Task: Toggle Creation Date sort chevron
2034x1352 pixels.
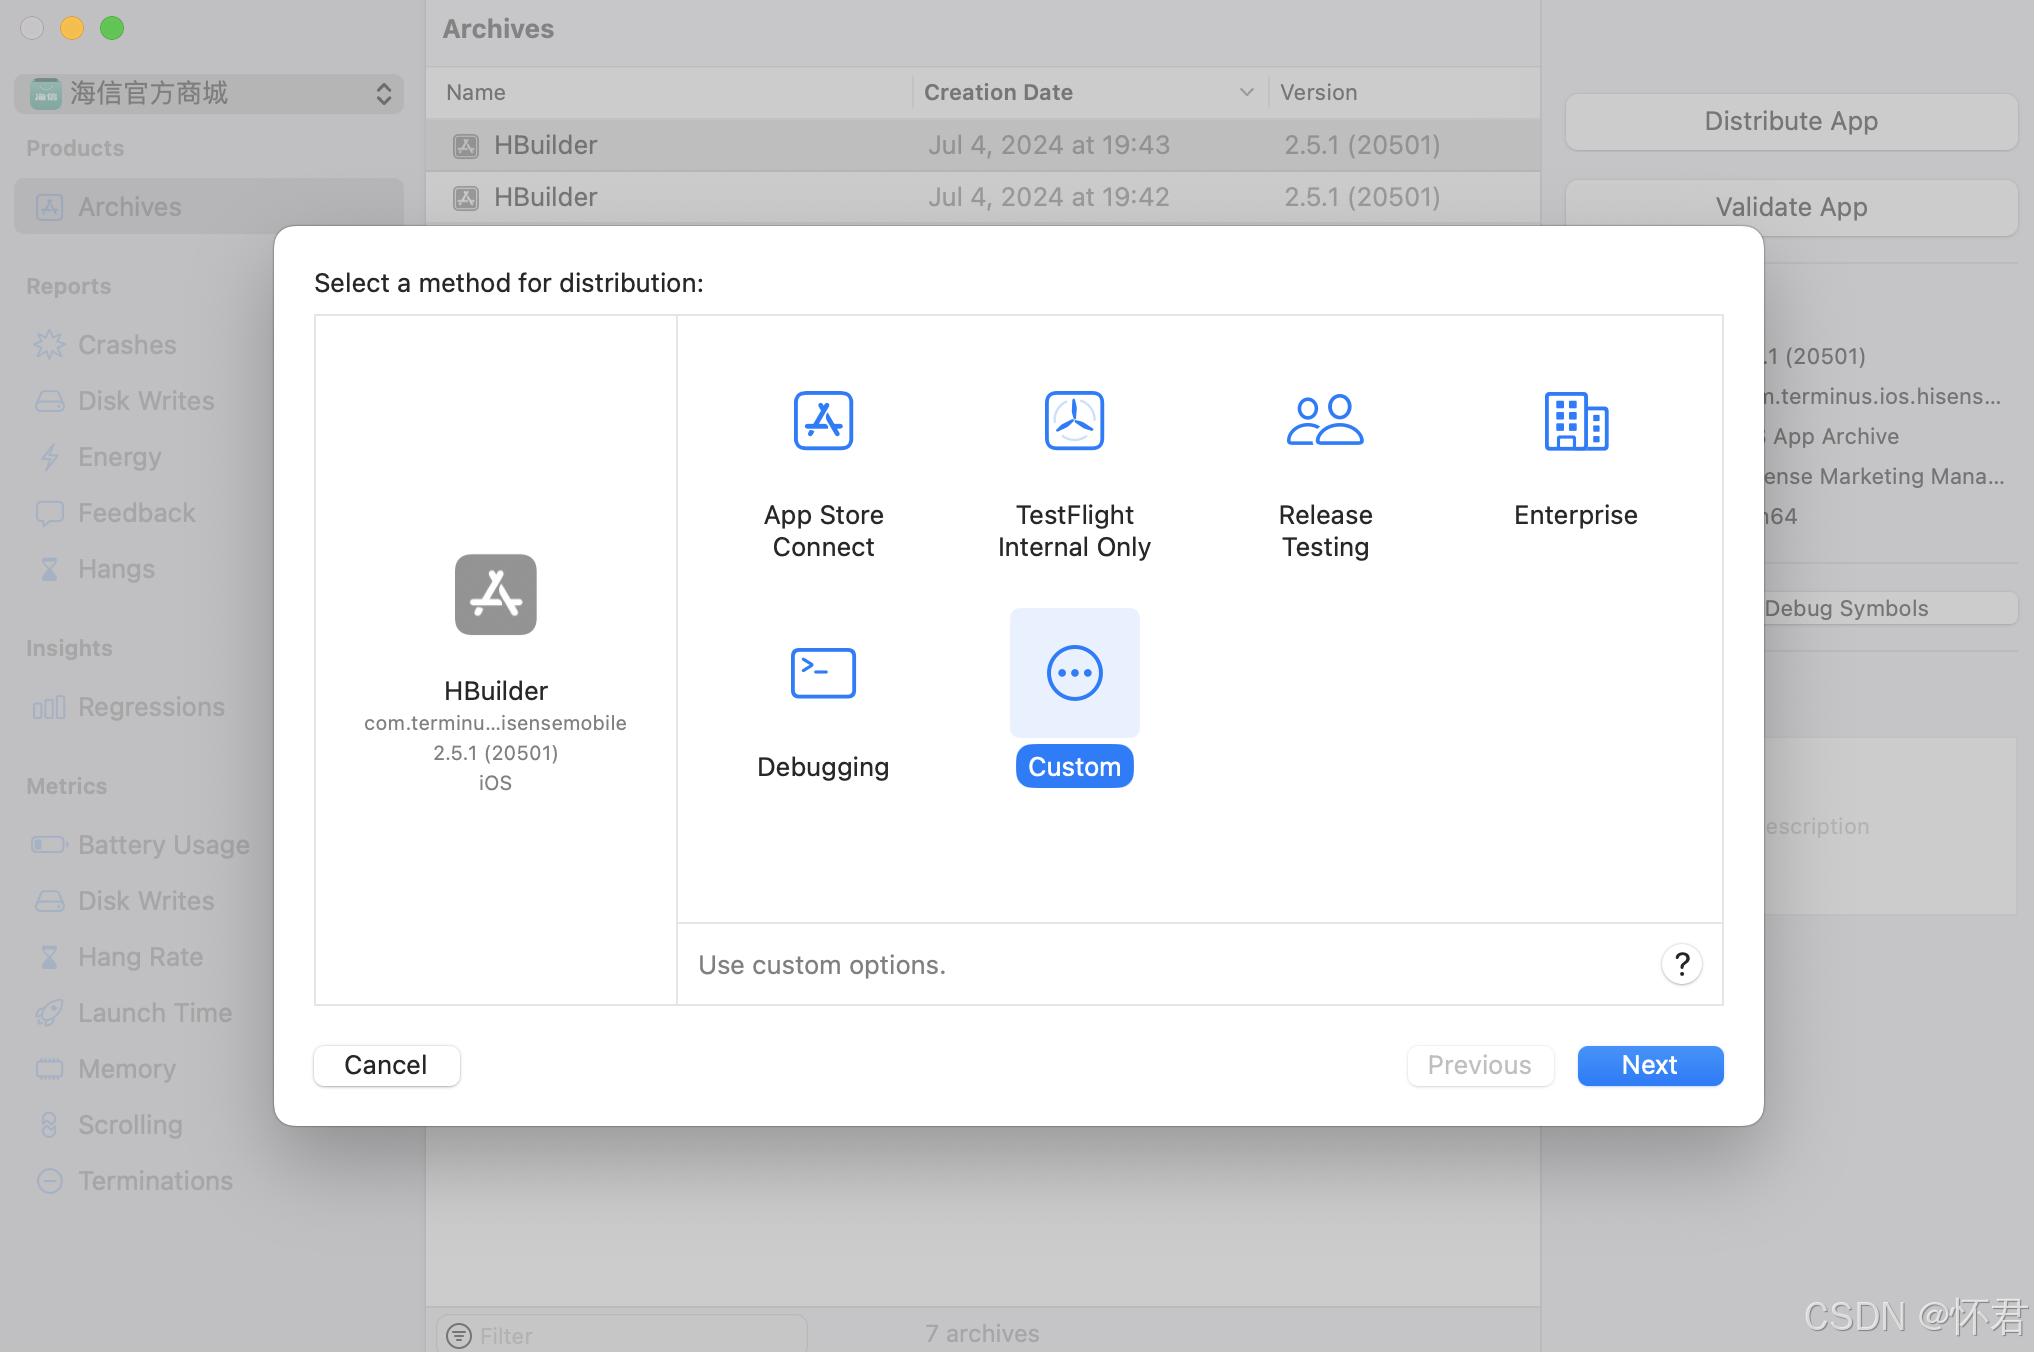Action: pyautogui.click(x=1246, y=92)
